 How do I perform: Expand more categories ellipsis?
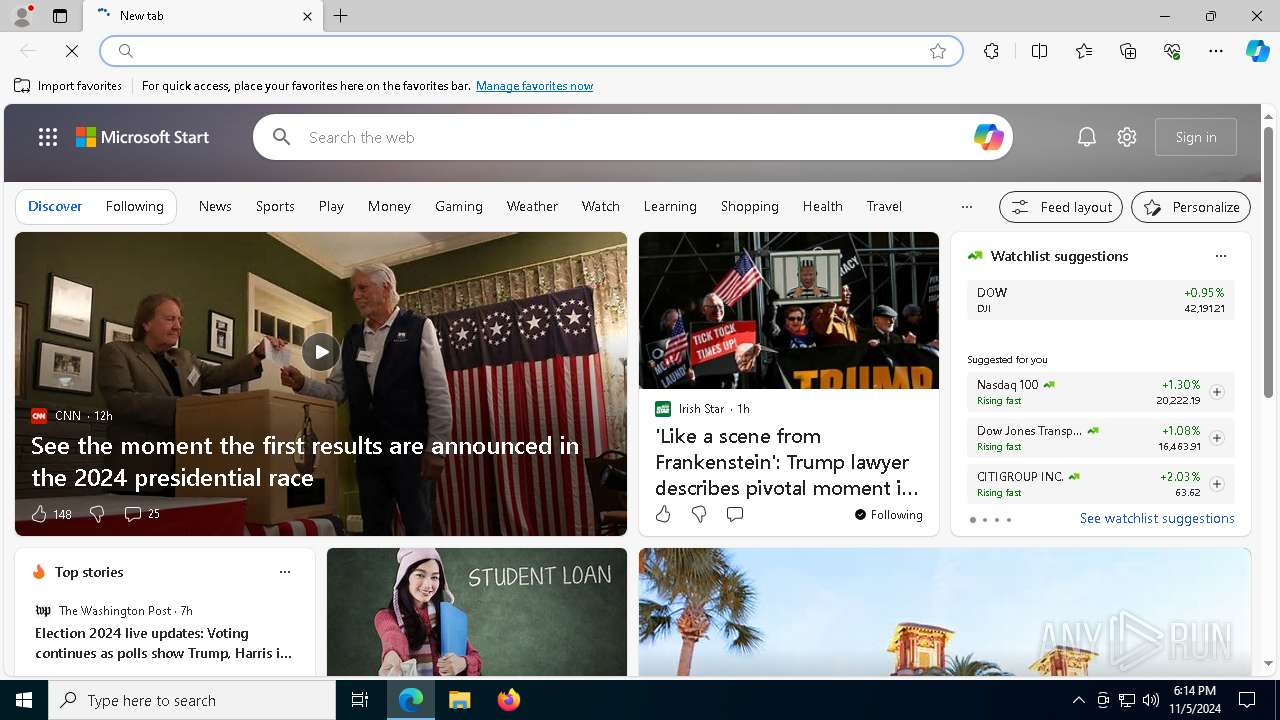966,207
